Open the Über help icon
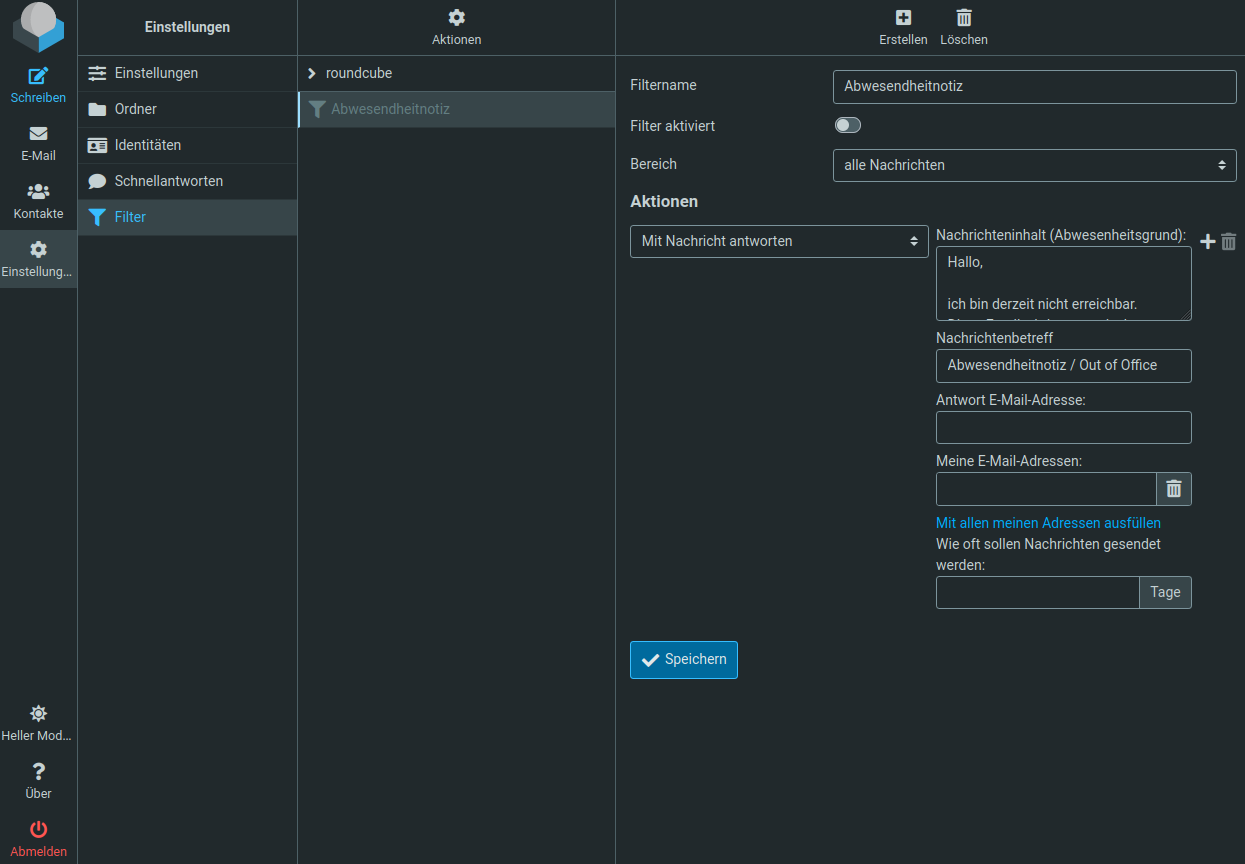Viewport: 1245px width, 864px height. click(x=38, y=771)
